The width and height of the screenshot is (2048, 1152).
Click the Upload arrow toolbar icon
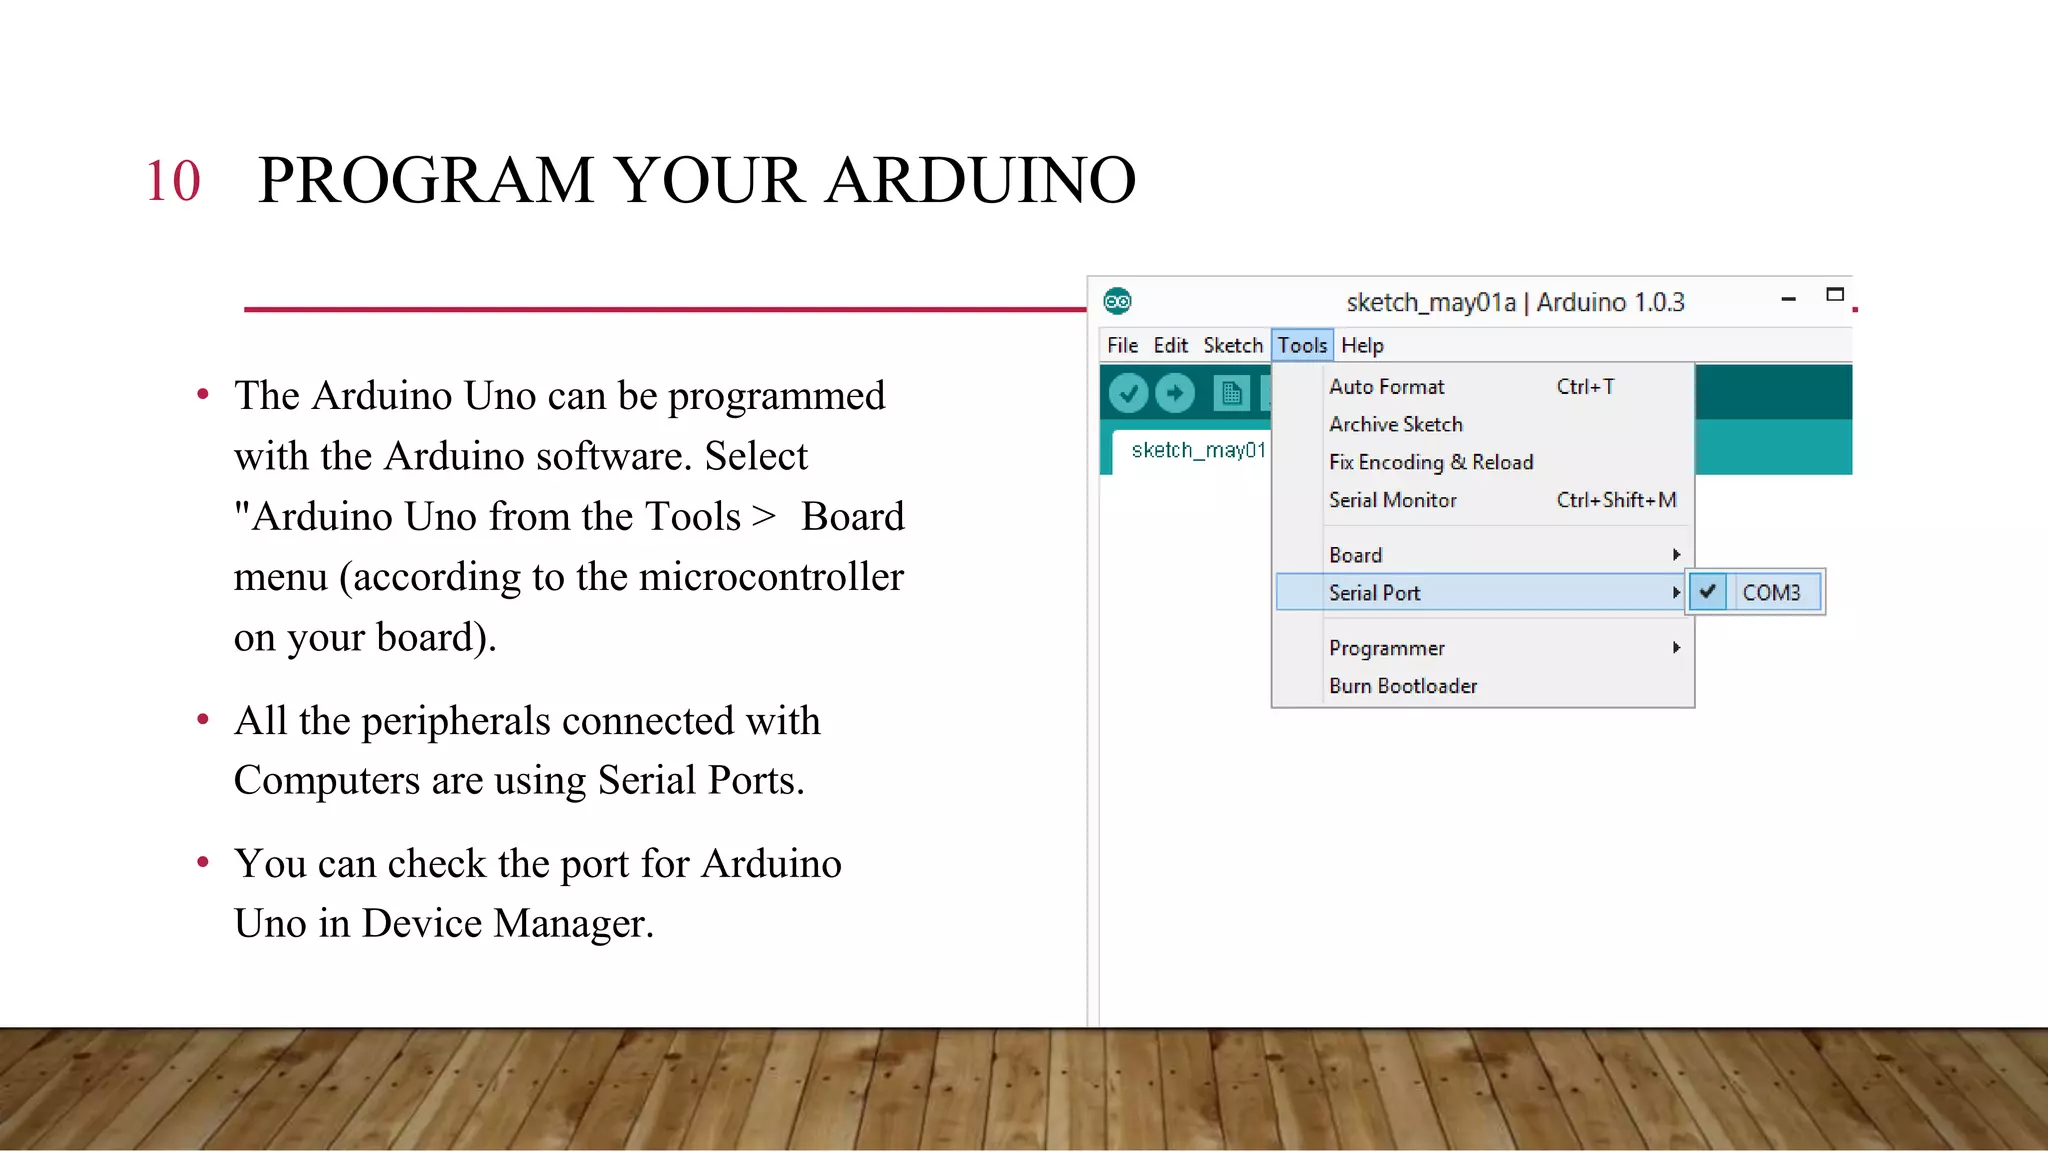pos(1175,393)
